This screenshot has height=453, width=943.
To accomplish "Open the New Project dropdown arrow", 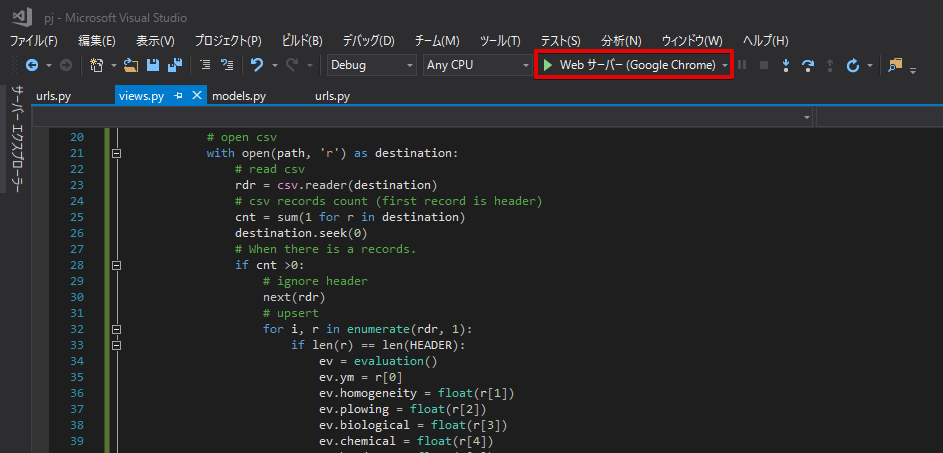I will click(x=114, y=65).
